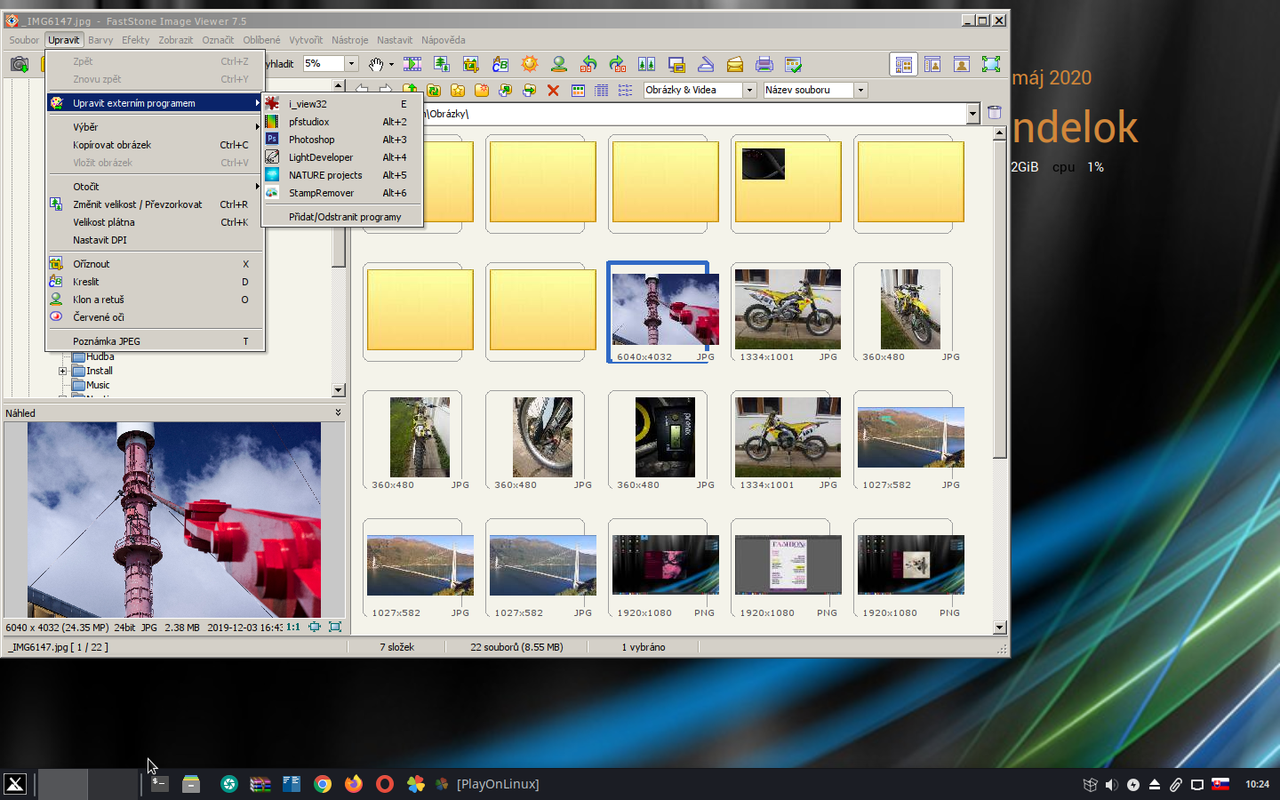The height and width of the screenshot is (800, 1280).
Task: Switch to list view icon
Action: tap(625, 90)
